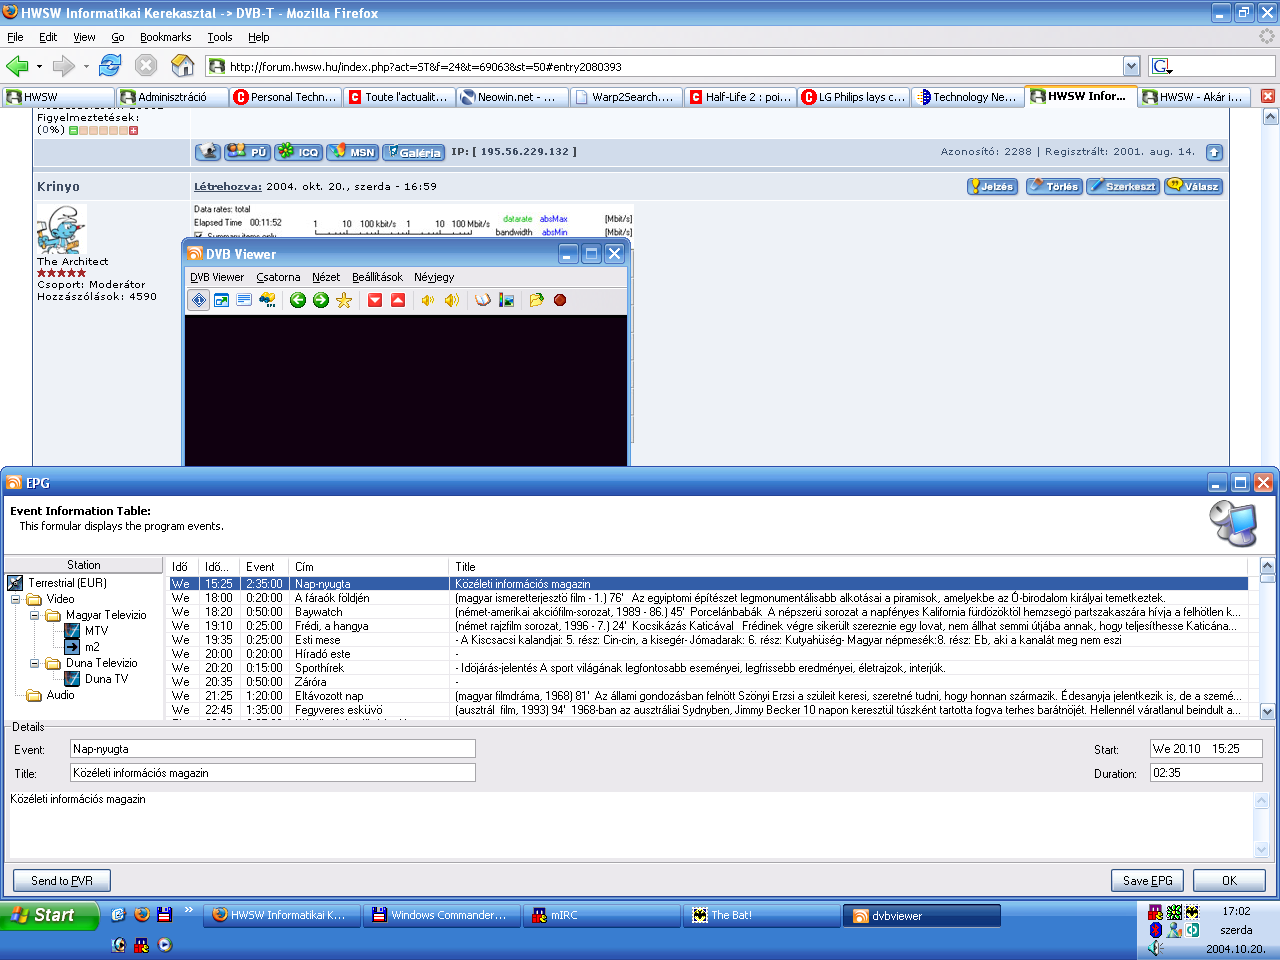Open the Csatorna menu in DVB Viewer
The height and width of the screenshot is (960, 1280).
278,277
